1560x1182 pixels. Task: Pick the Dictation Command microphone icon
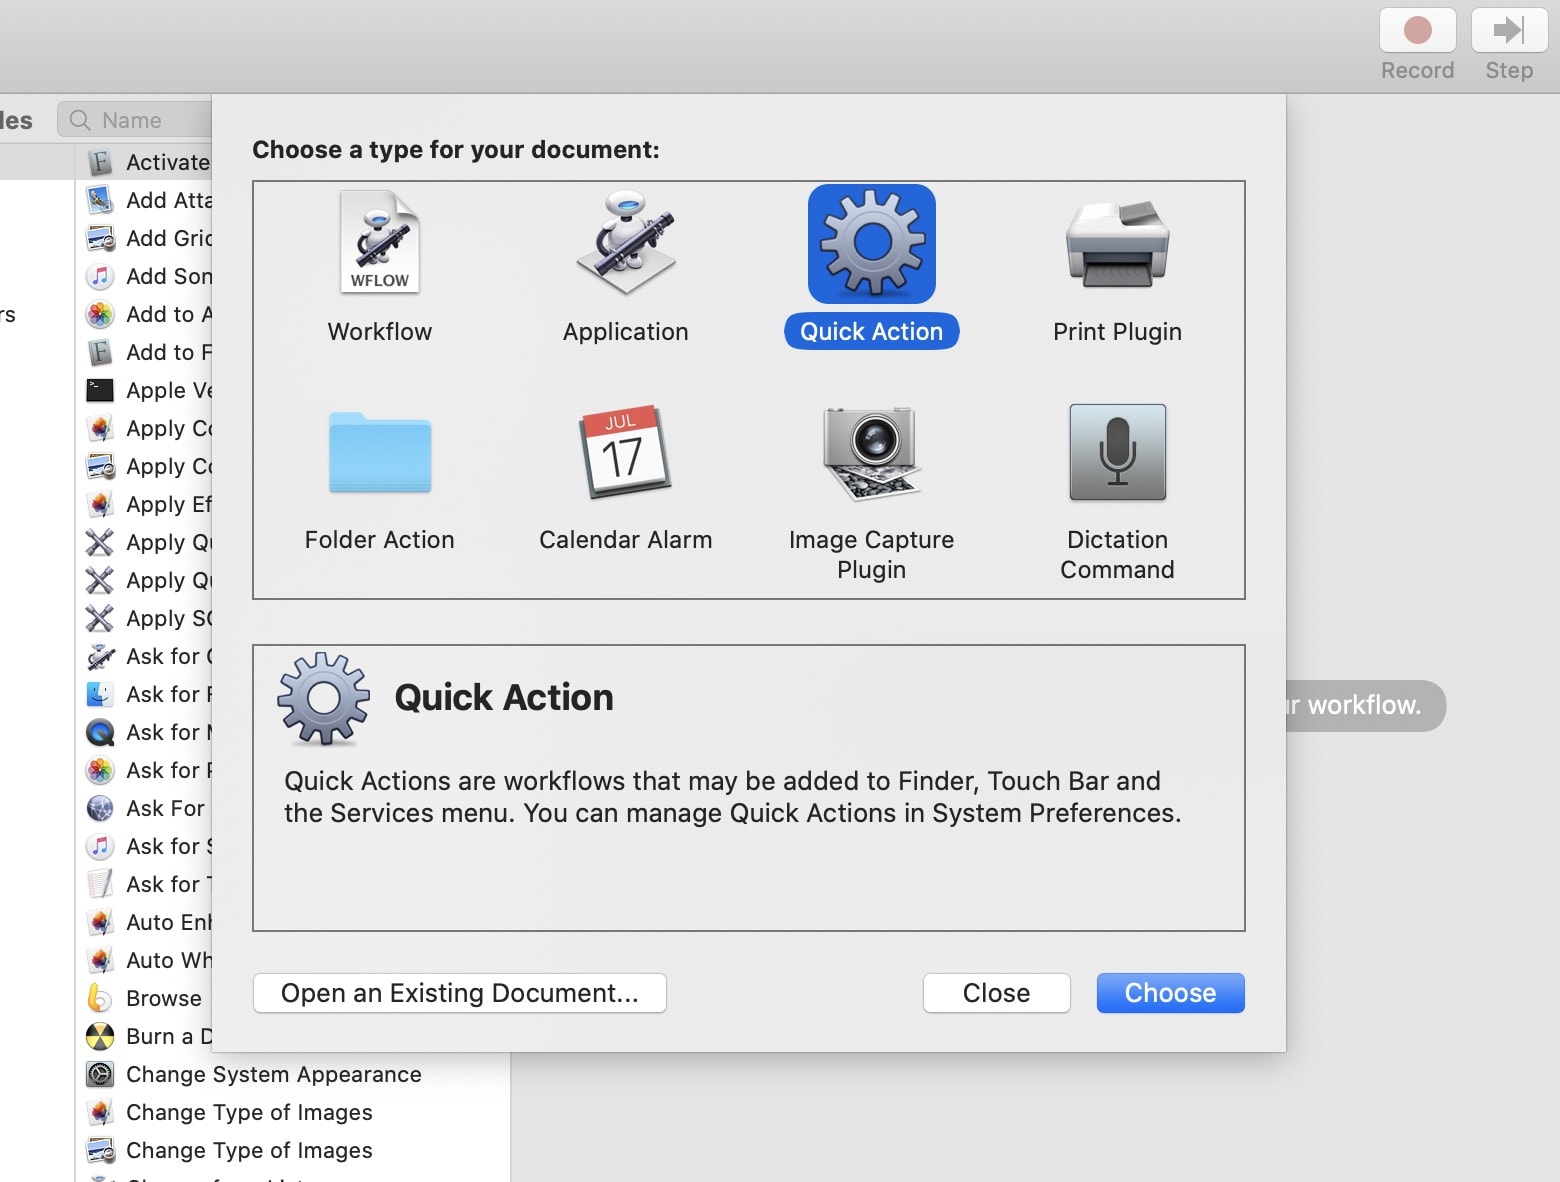click(x=1117, y=453)
